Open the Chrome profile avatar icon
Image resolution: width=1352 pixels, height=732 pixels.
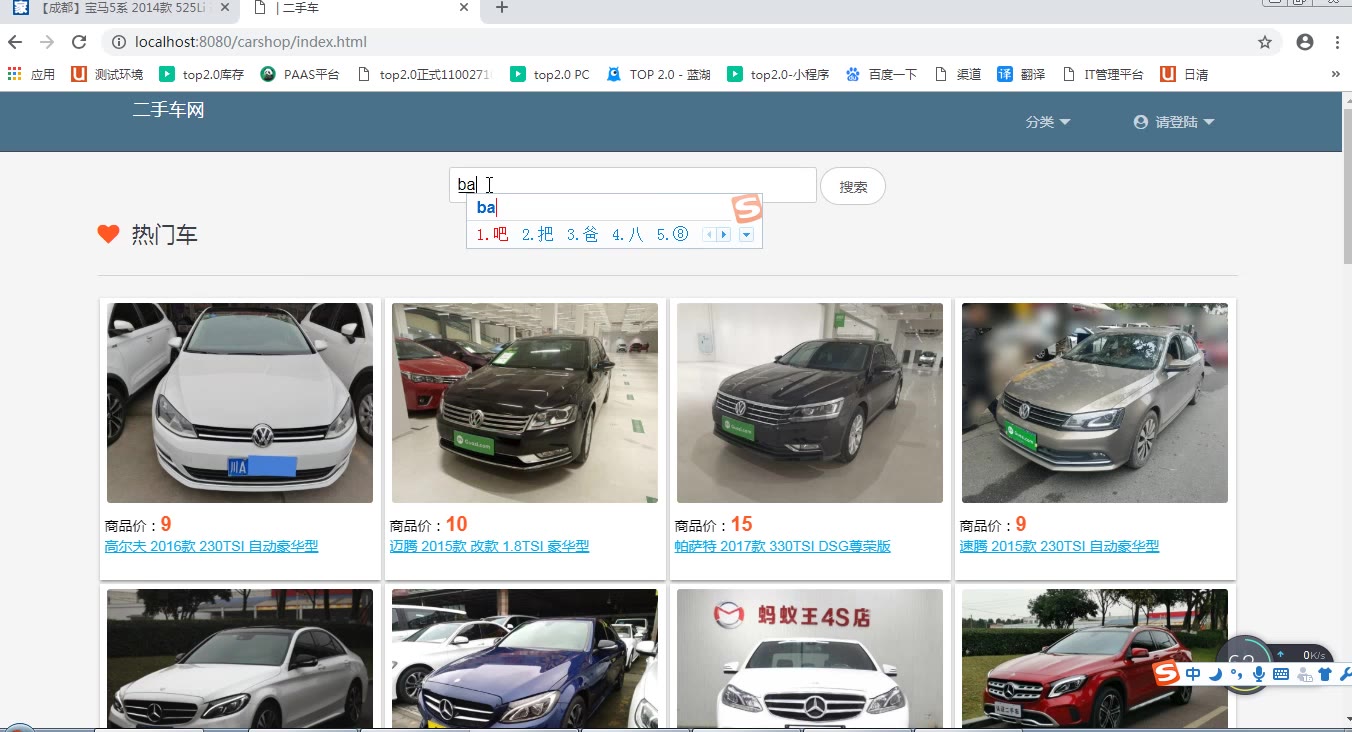coord(1305,42)
